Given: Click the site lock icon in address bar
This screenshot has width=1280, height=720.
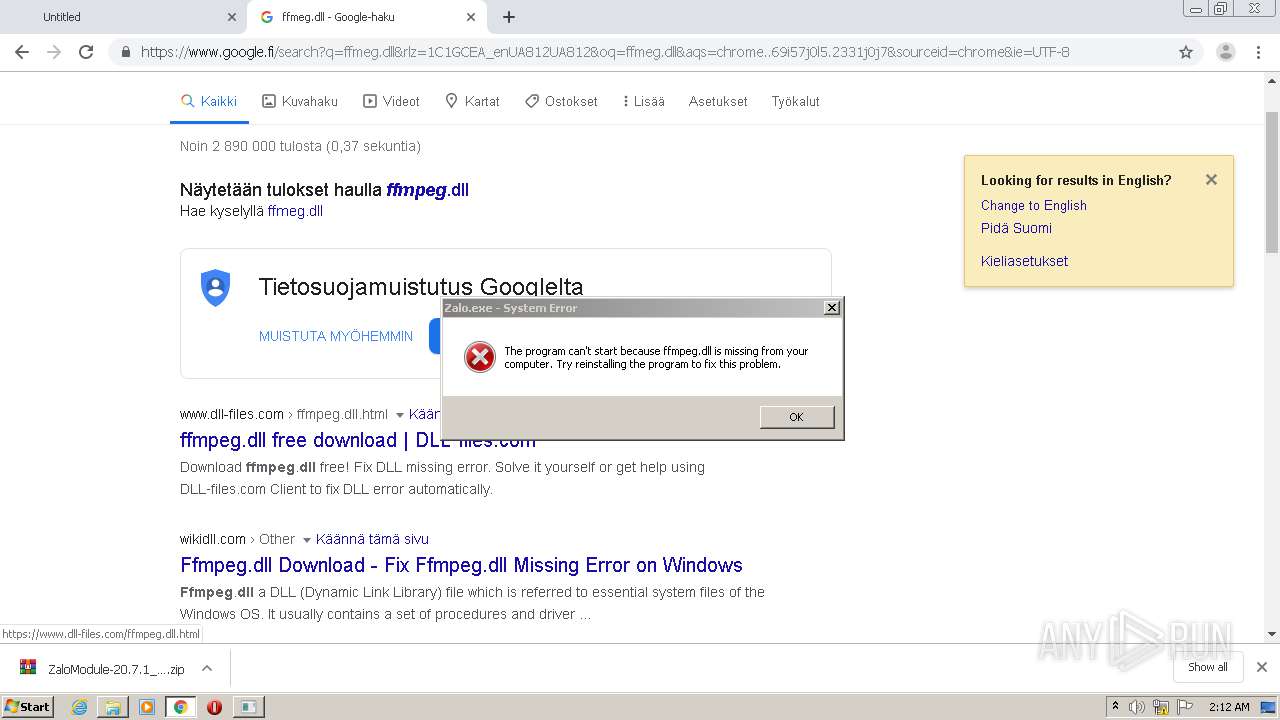Looking at the screenshot, I should 125,52.
